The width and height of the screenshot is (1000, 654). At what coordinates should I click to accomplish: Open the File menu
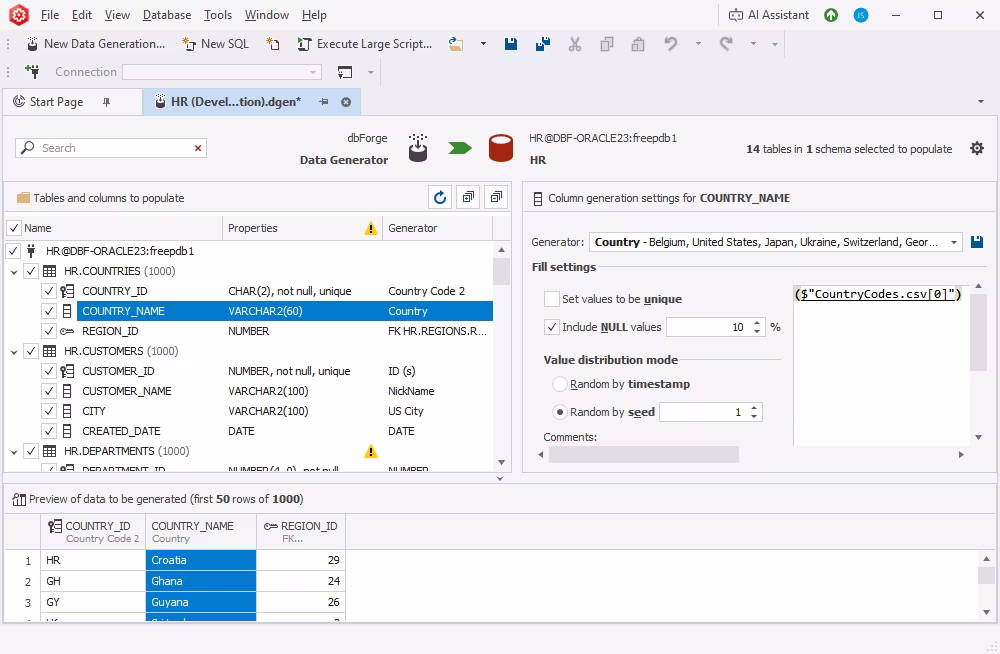point(50,15)
